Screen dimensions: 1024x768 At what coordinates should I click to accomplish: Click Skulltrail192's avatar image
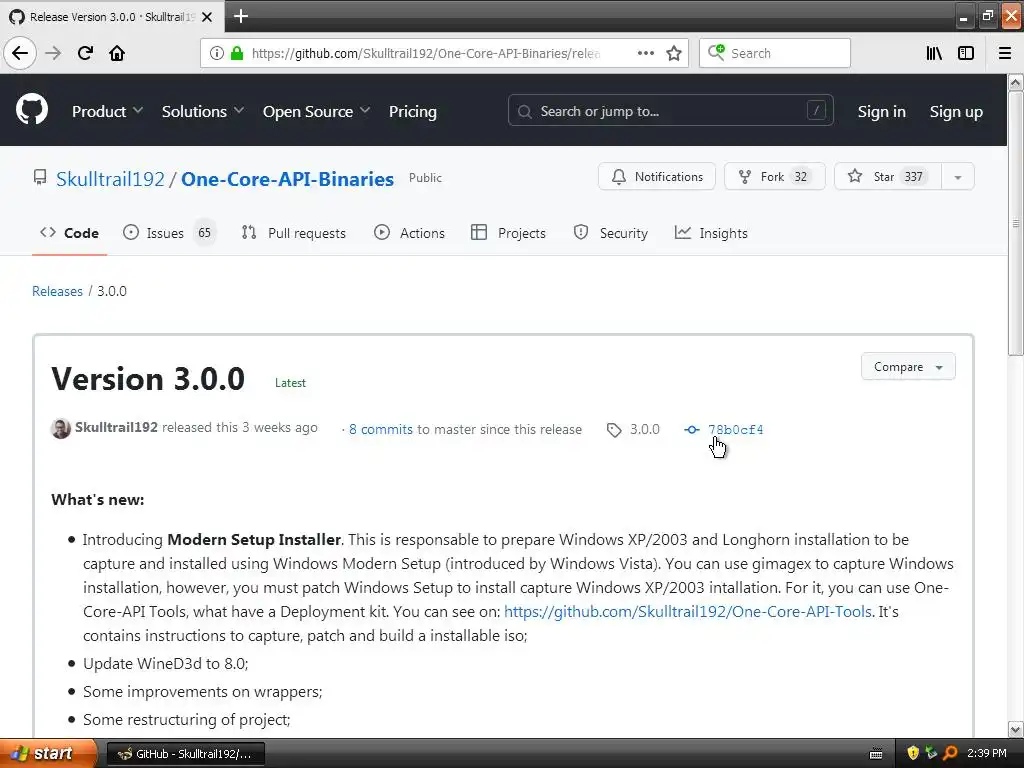point(61,428)
